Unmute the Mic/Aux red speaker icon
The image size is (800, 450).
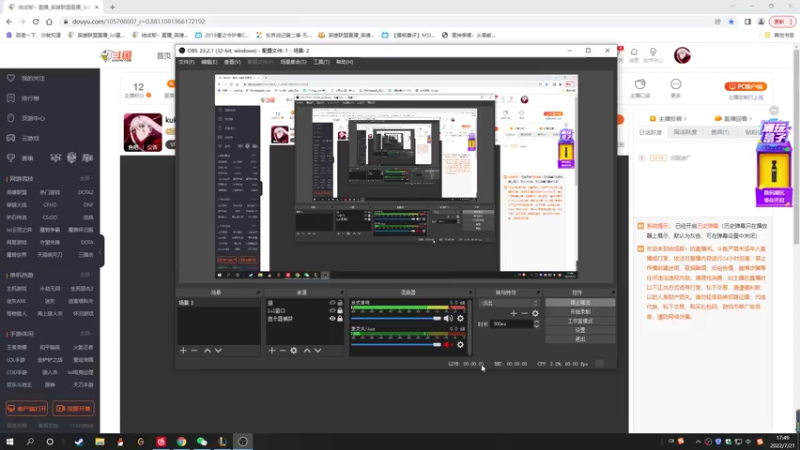point(448,345)
